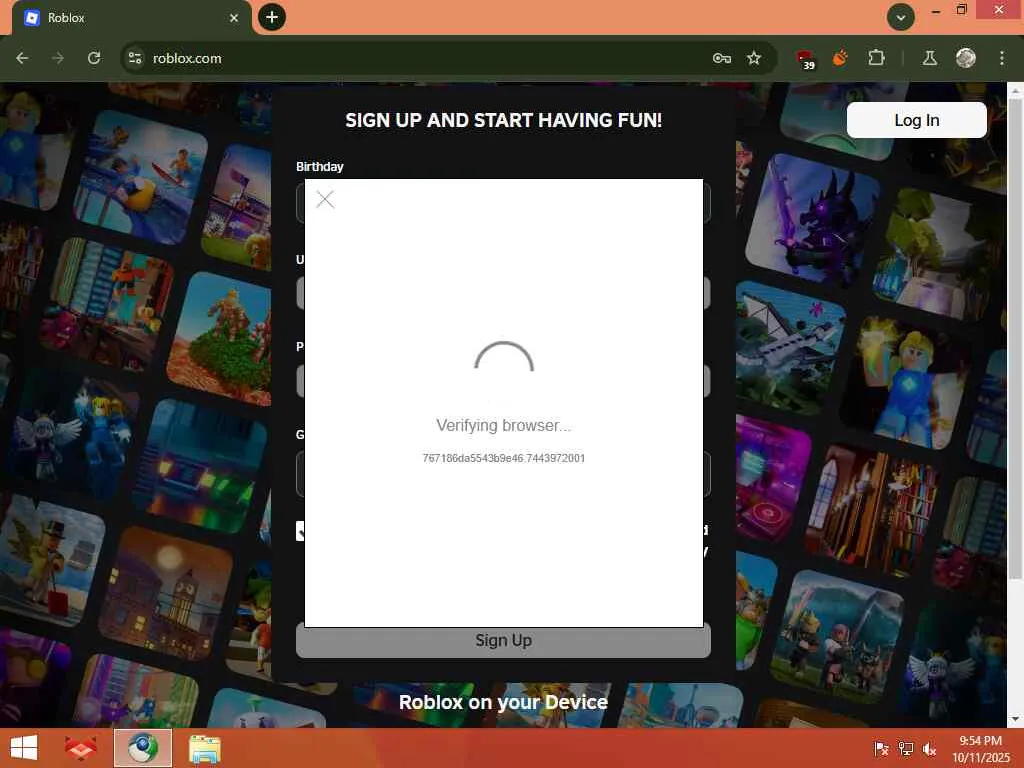Open the Chrome three-dot menu
1024x768 pixels.
1002,58
